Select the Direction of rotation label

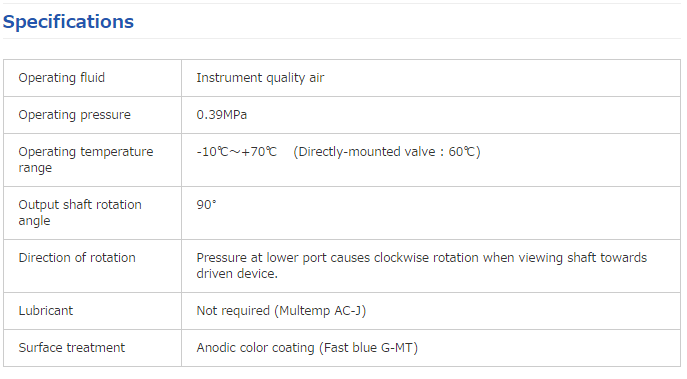point(77,258)
